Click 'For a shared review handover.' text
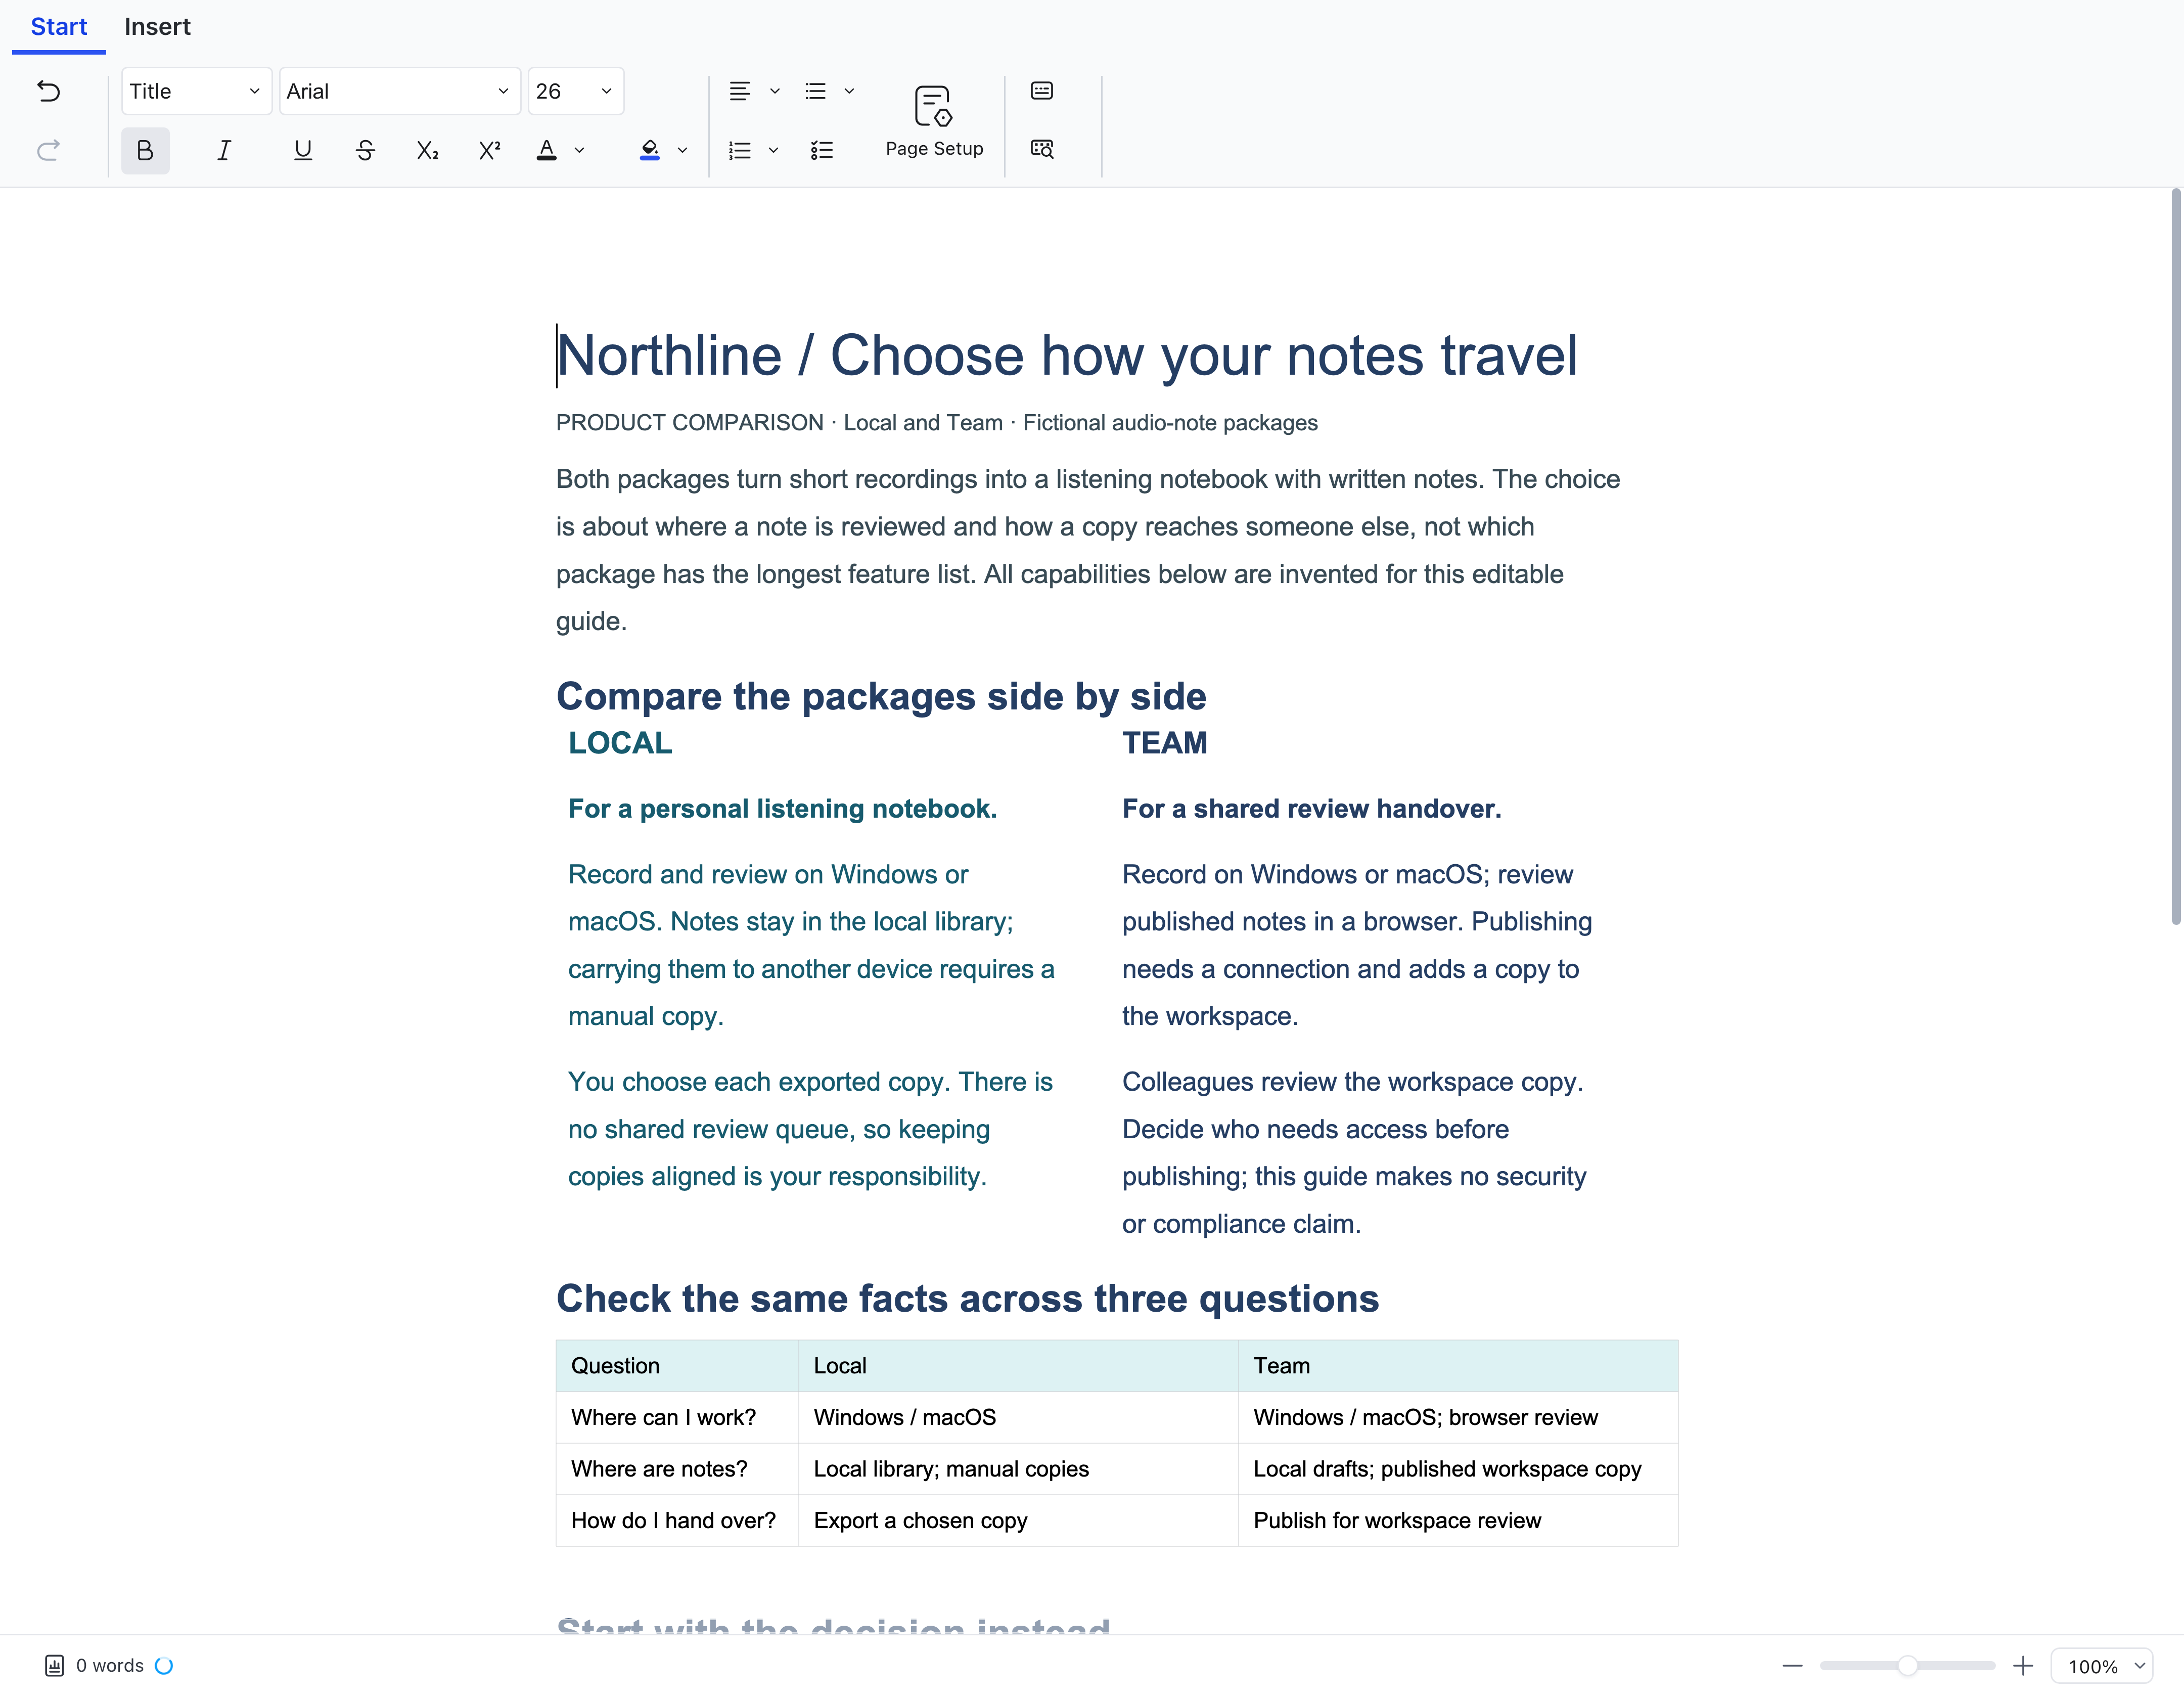The width and height of the screenshot is (2184, 1696). click(1312, 809)
